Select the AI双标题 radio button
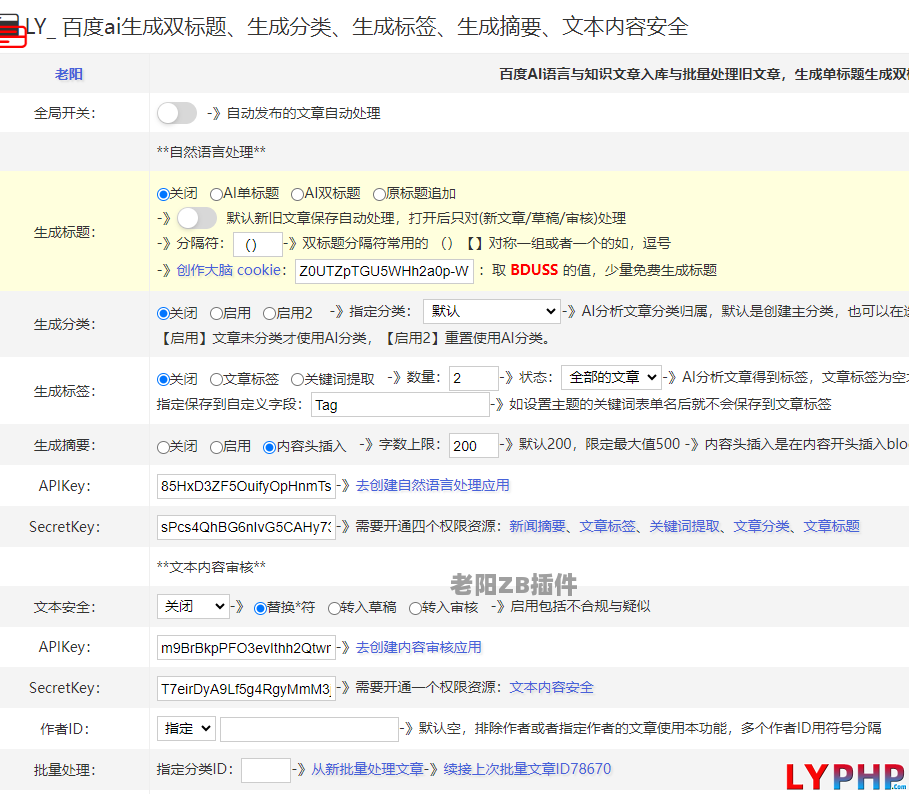 (x=297, y=194)
